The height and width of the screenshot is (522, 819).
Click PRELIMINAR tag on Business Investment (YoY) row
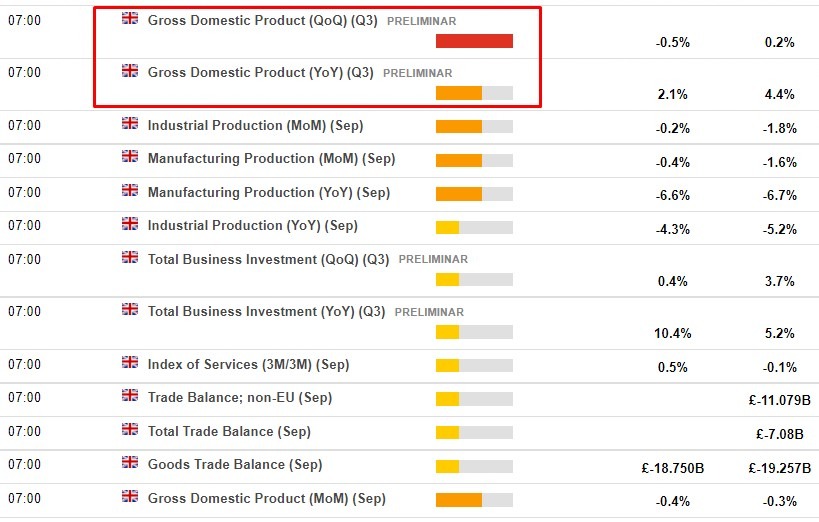click(x=429, y=312)
